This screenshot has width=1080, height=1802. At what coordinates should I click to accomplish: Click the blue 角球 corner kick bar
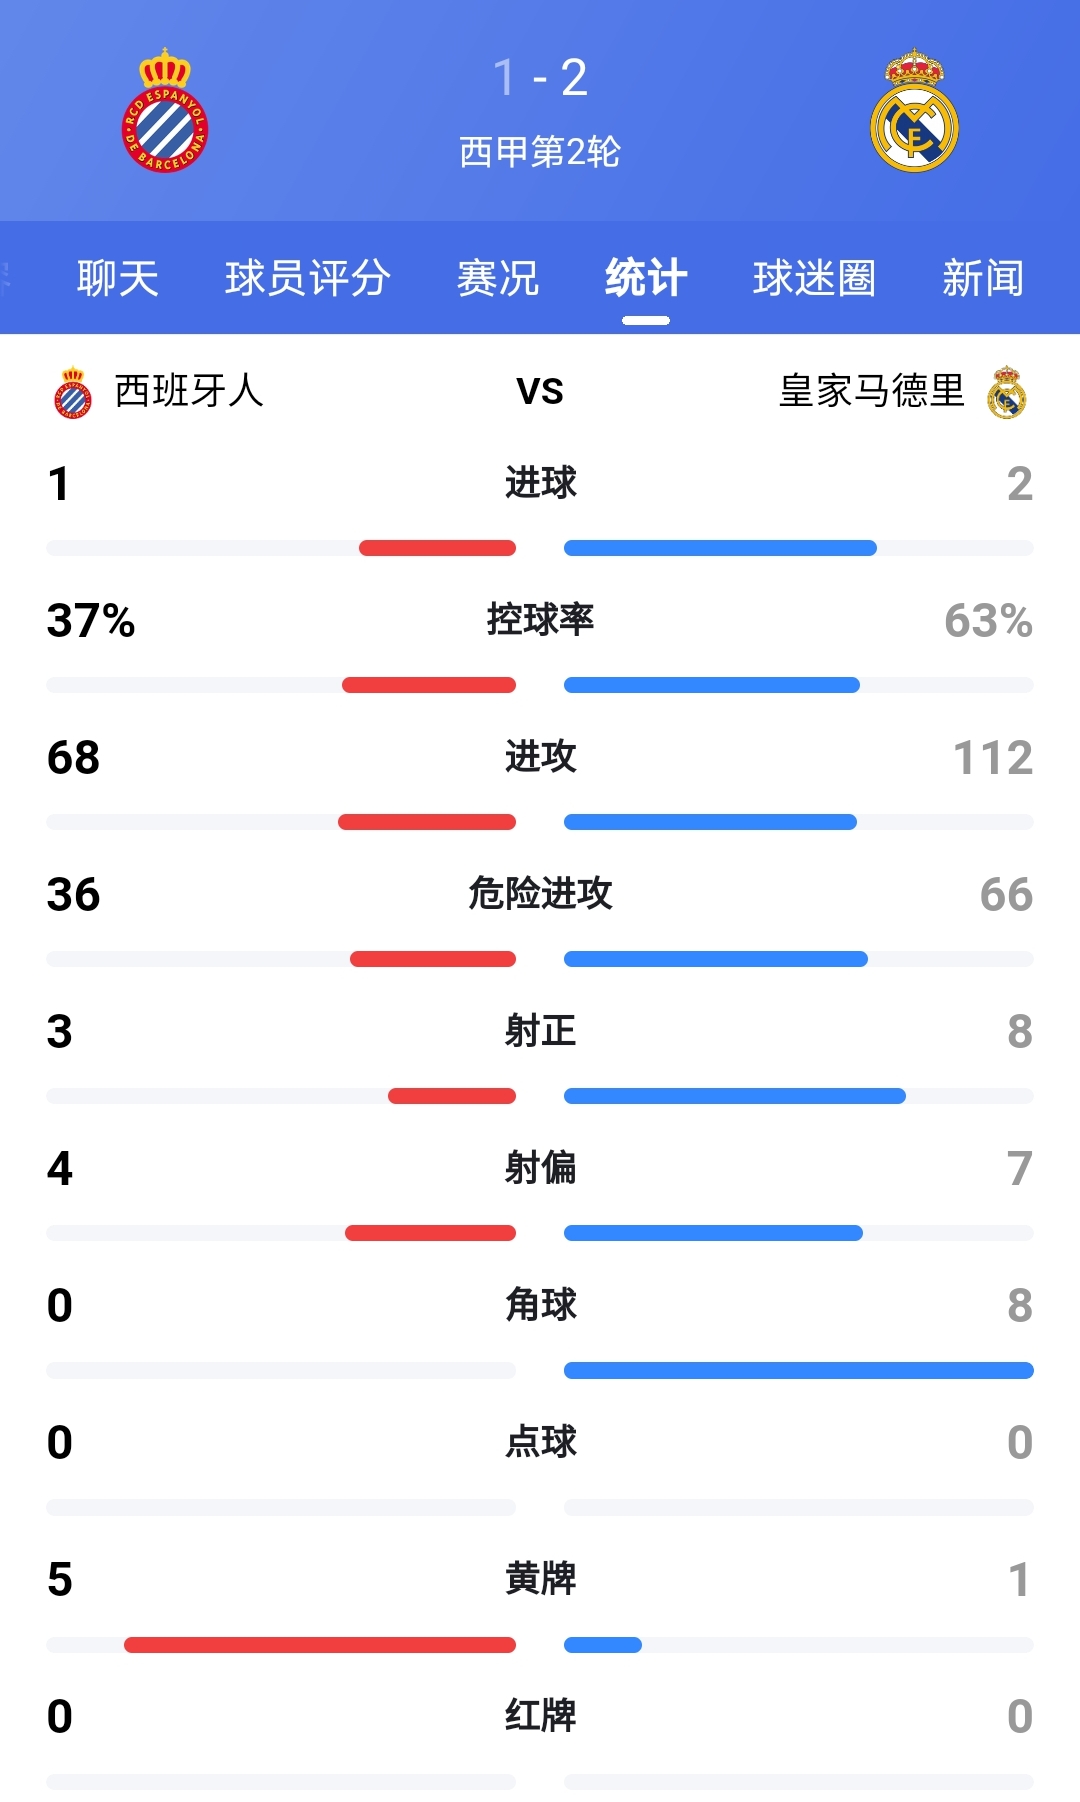click(799, 1370)
